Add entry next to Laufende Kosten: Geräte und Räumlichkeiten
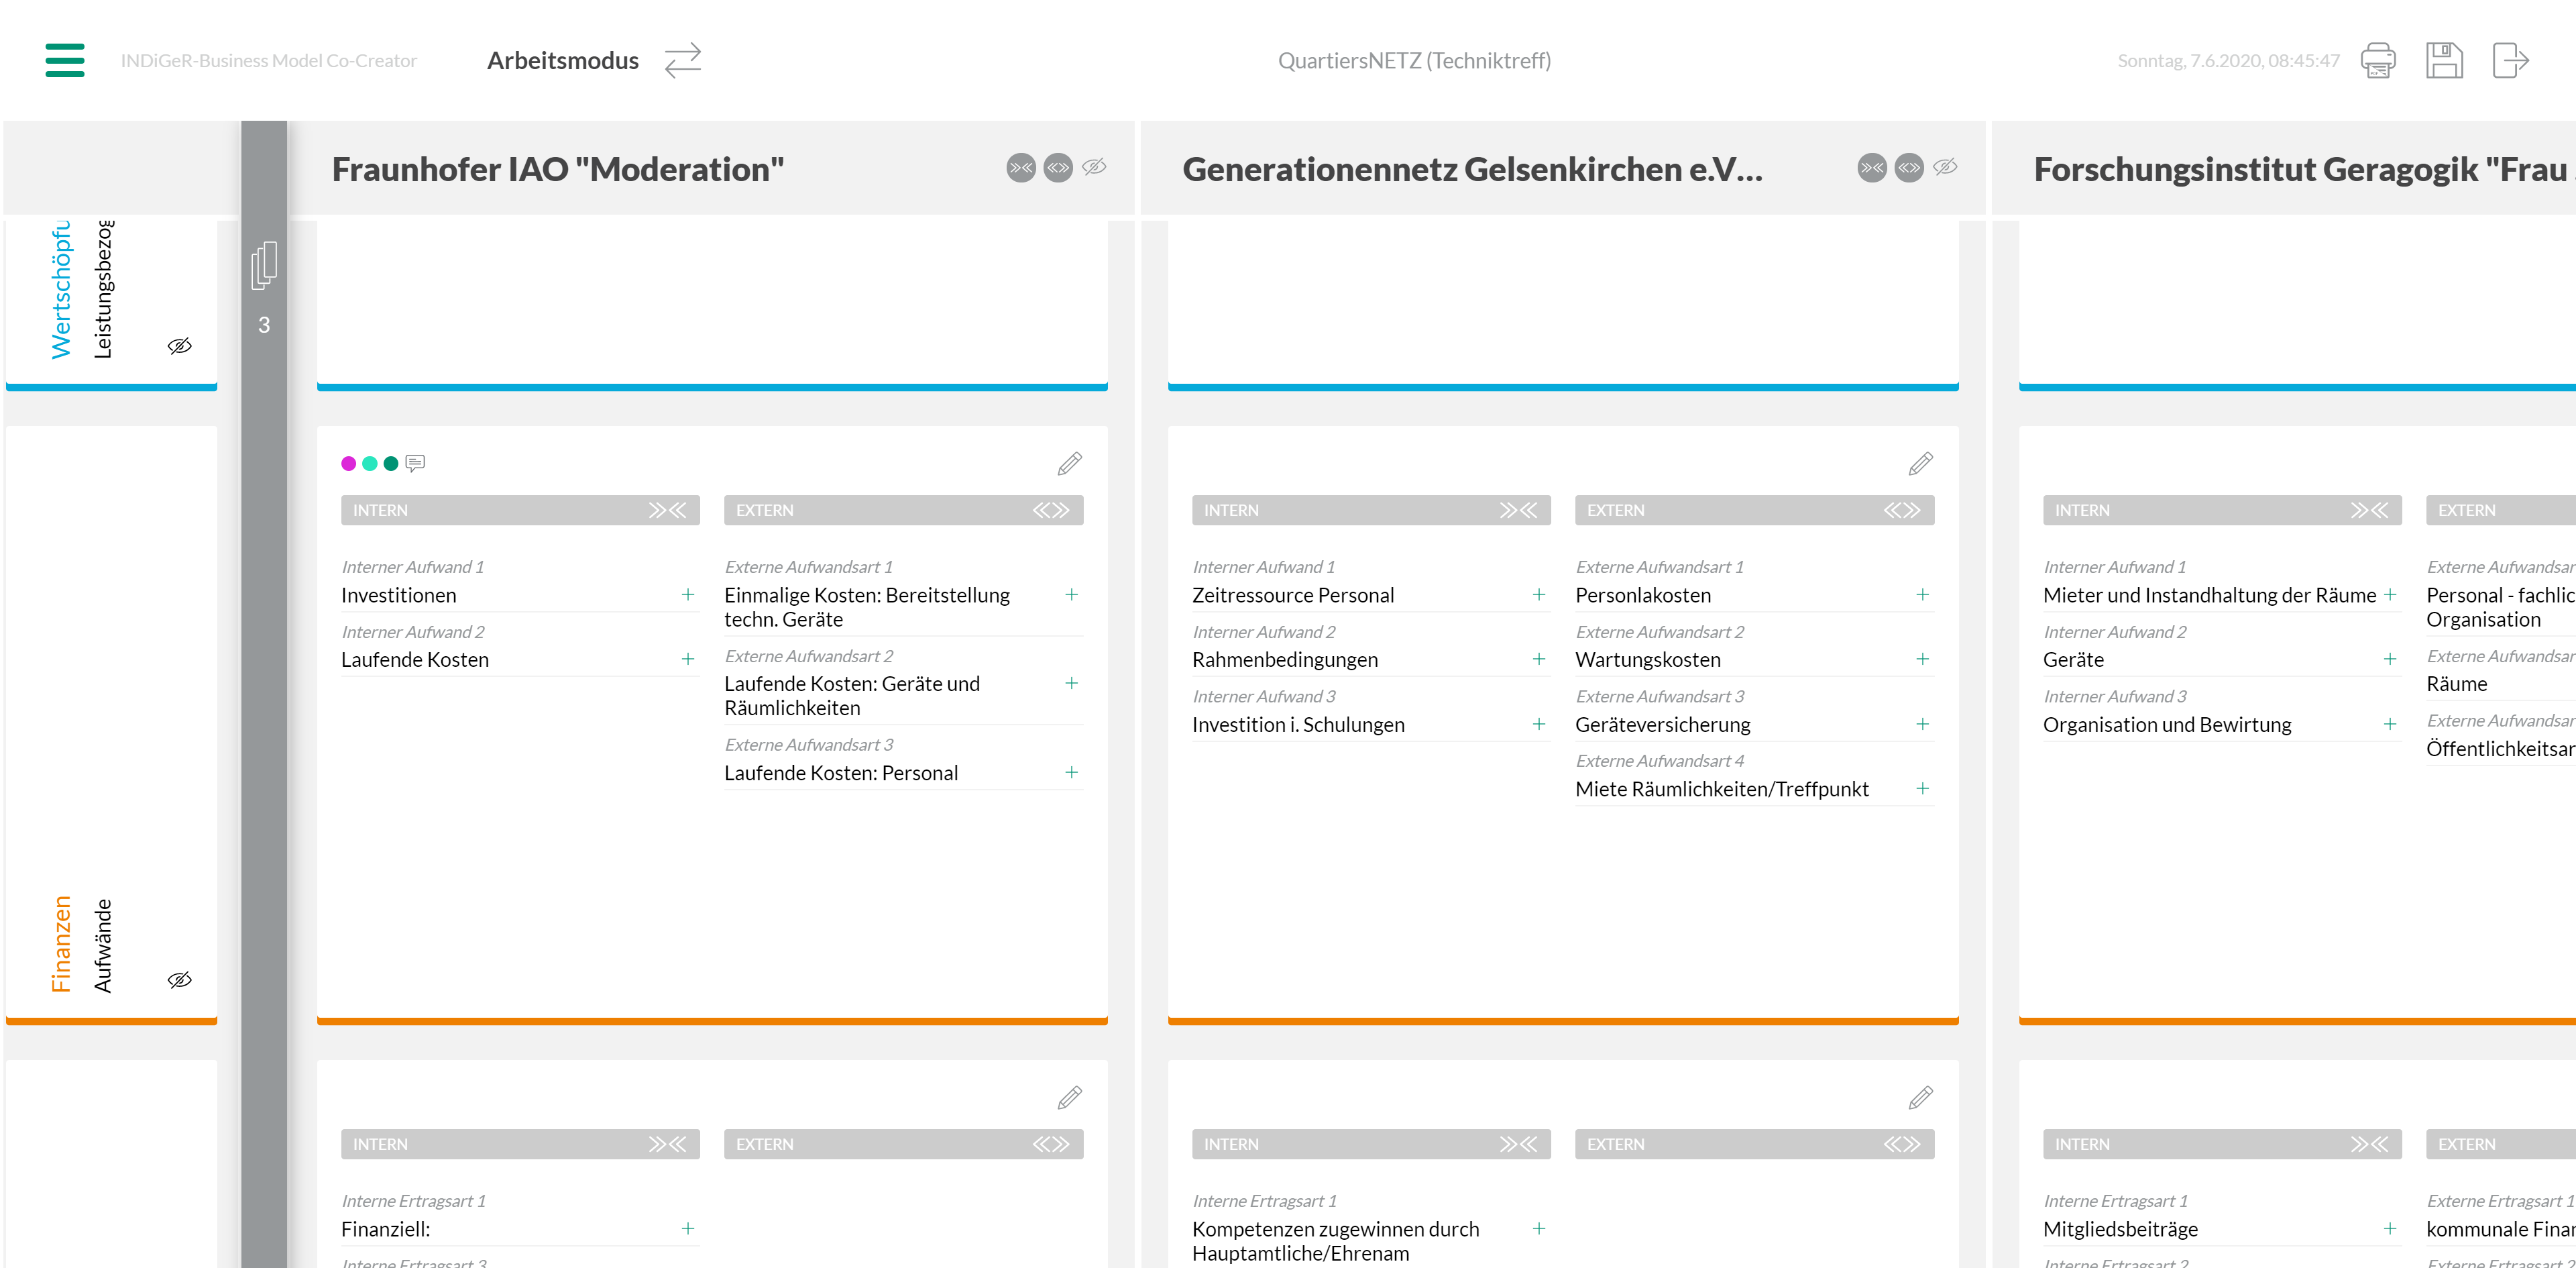The image size is (2576, 1268). [1071, 683]
